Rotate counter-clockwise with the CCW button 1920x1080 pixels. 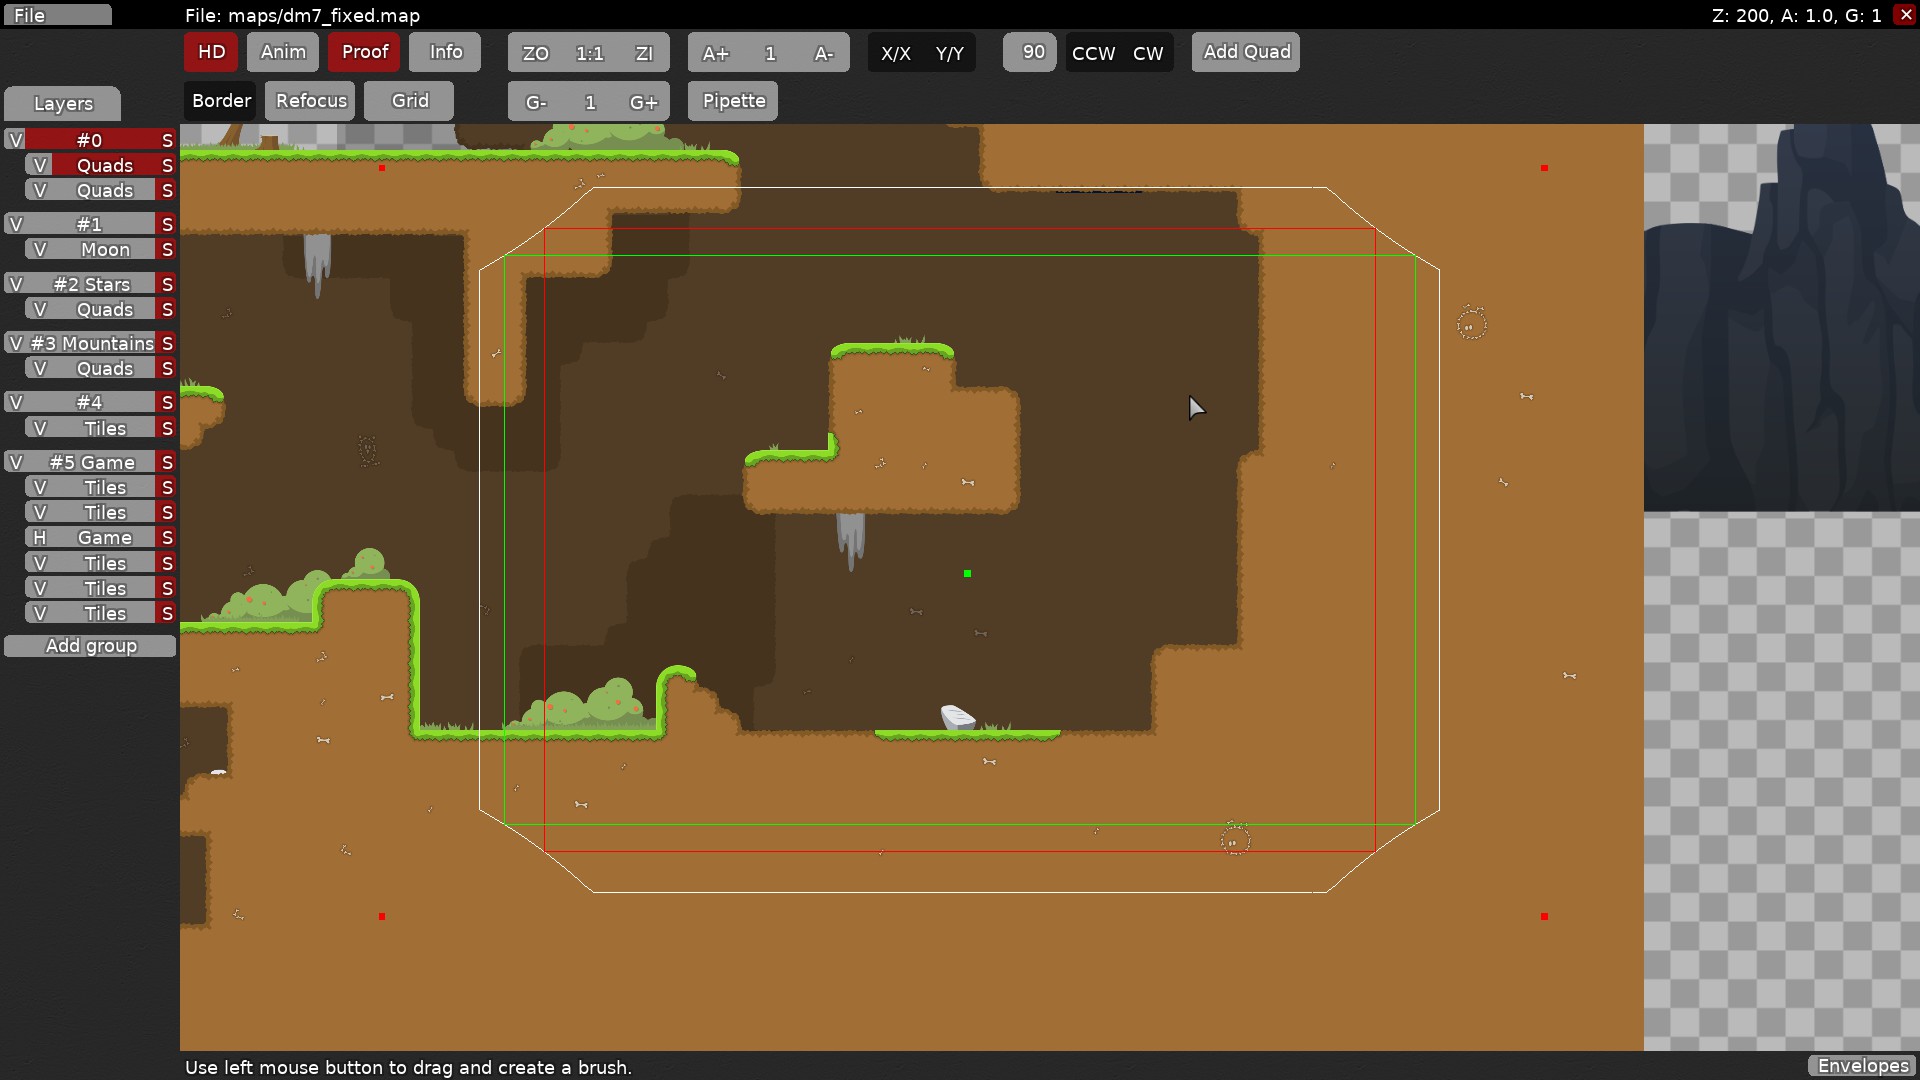[x=1093, y=53]
